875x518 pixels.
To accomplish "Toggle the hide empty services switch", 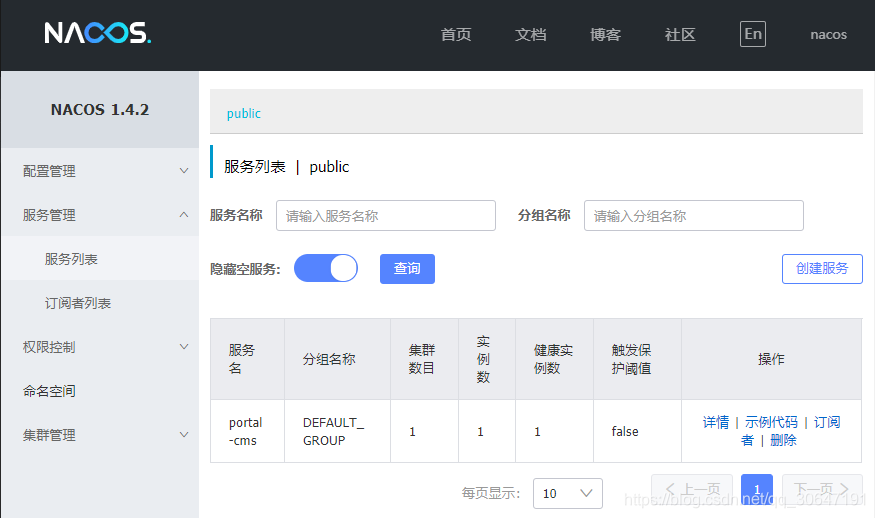I will pyautogui.click(x=326, y=268).
